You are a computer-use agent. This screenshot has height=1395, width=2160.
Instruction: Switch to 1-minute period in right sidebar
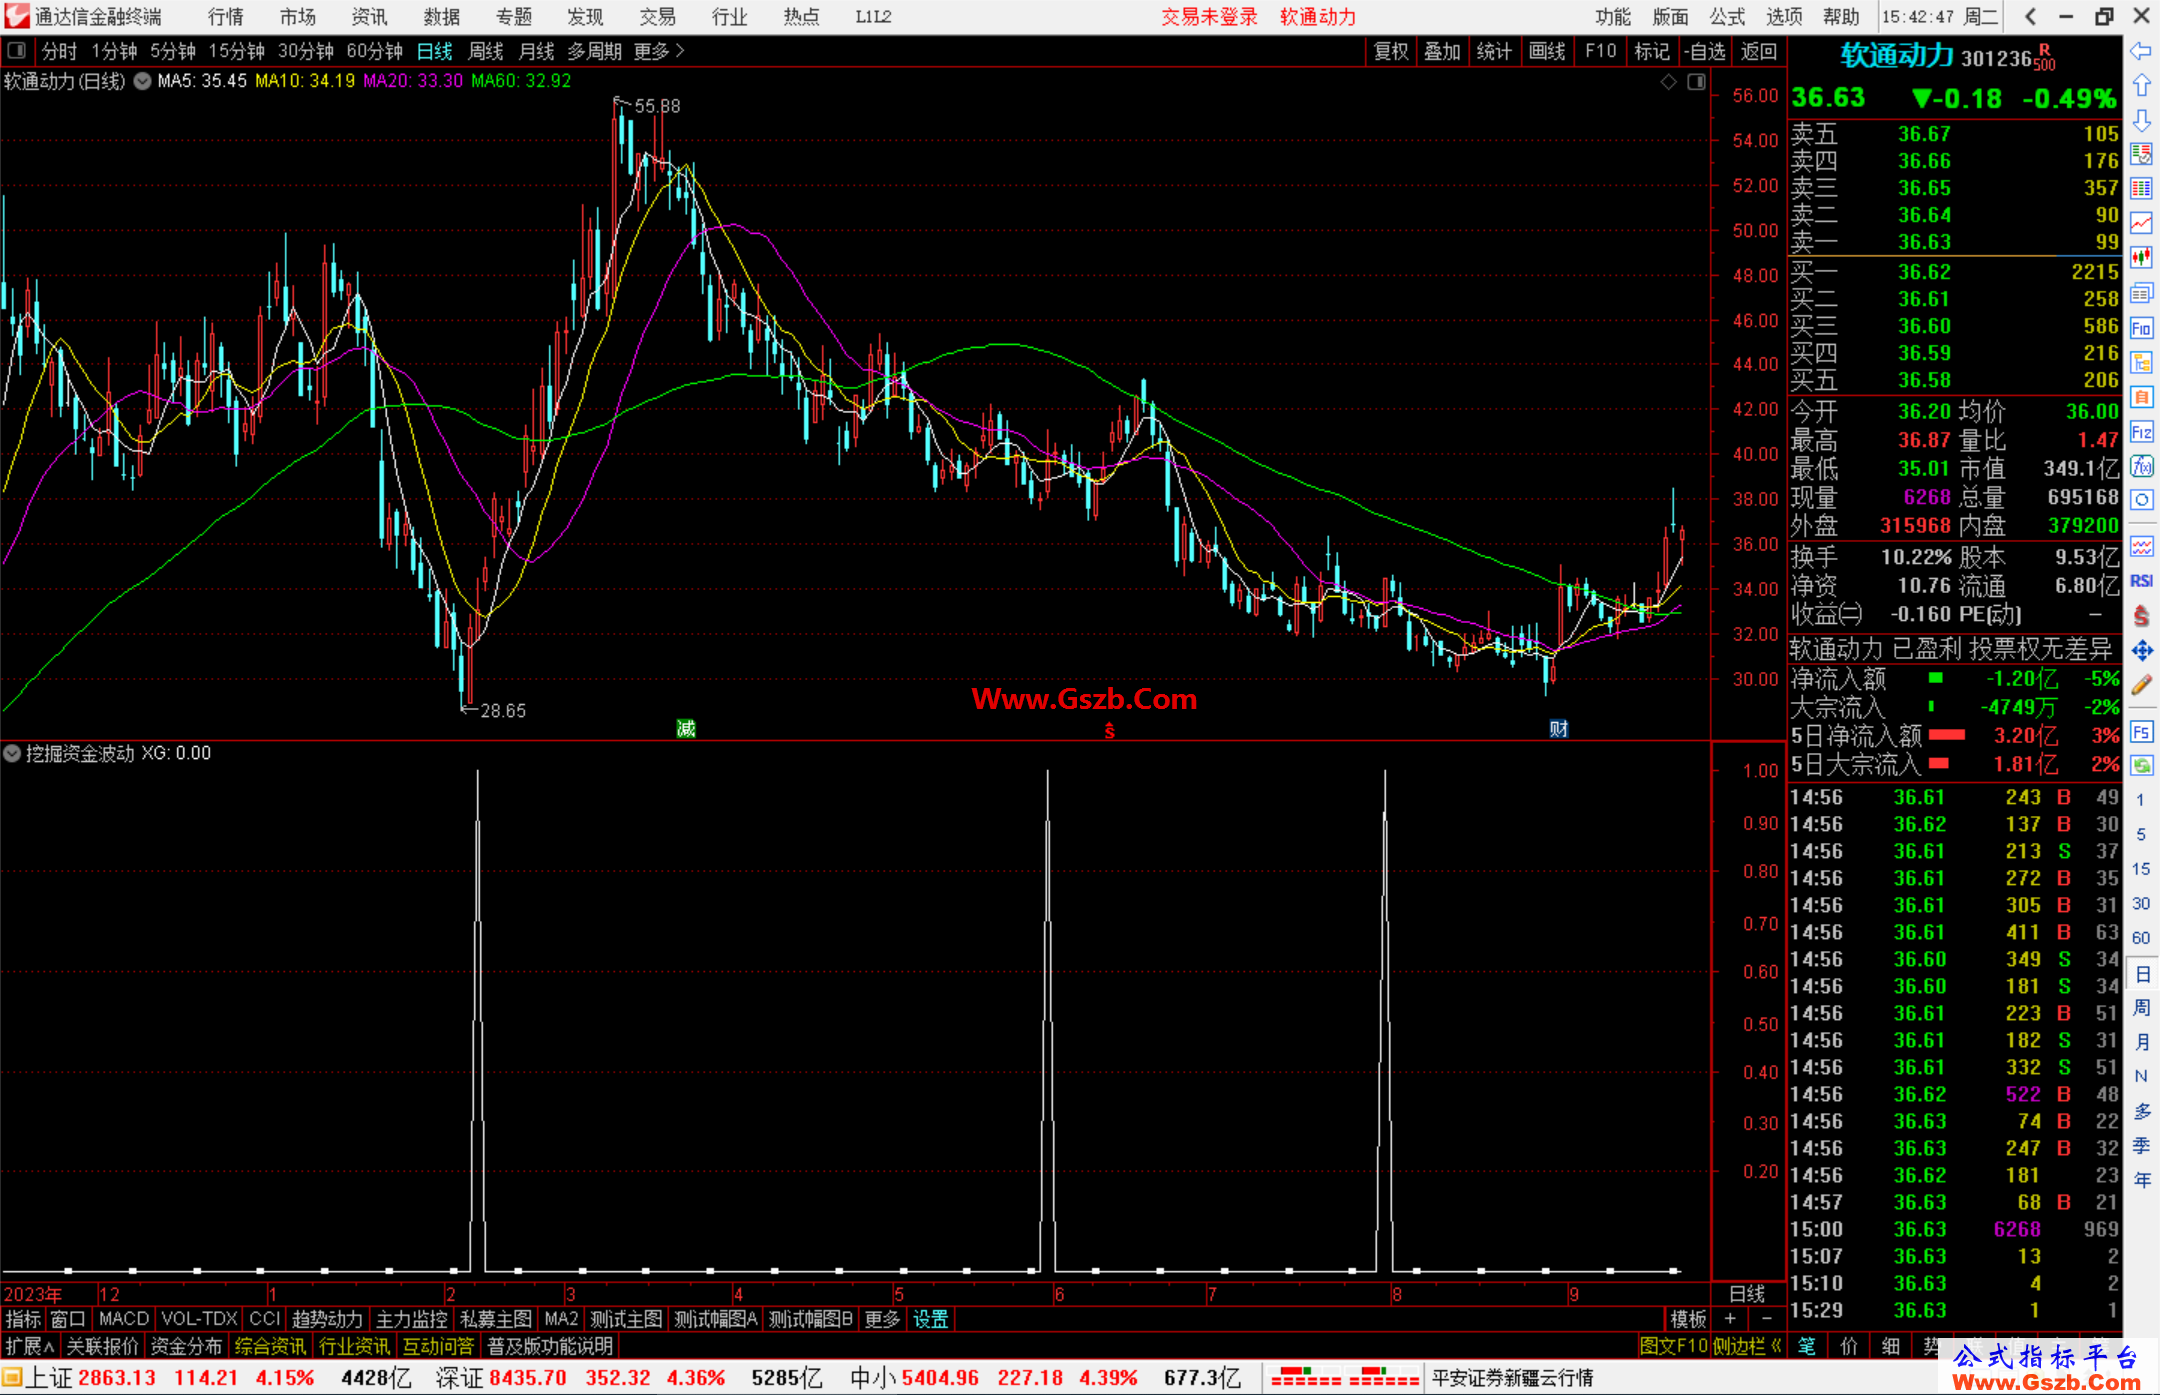coord(2140,800)
